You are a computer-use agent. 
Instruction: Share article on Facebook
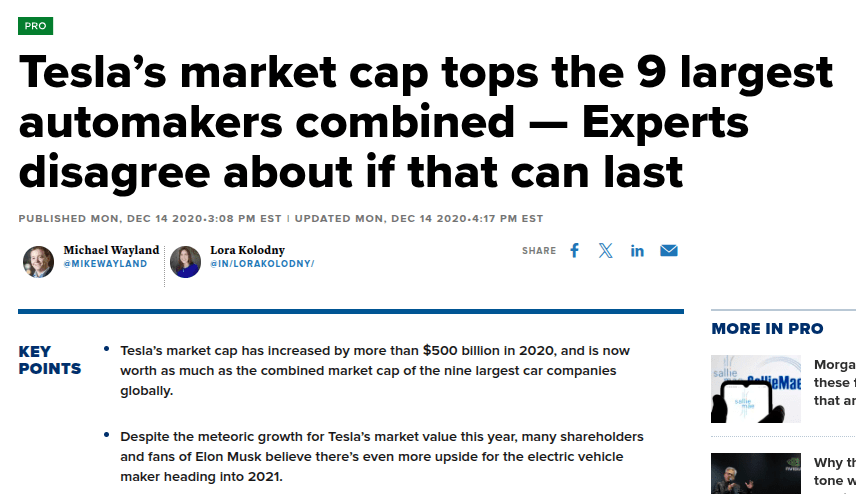tap(574, 251)
